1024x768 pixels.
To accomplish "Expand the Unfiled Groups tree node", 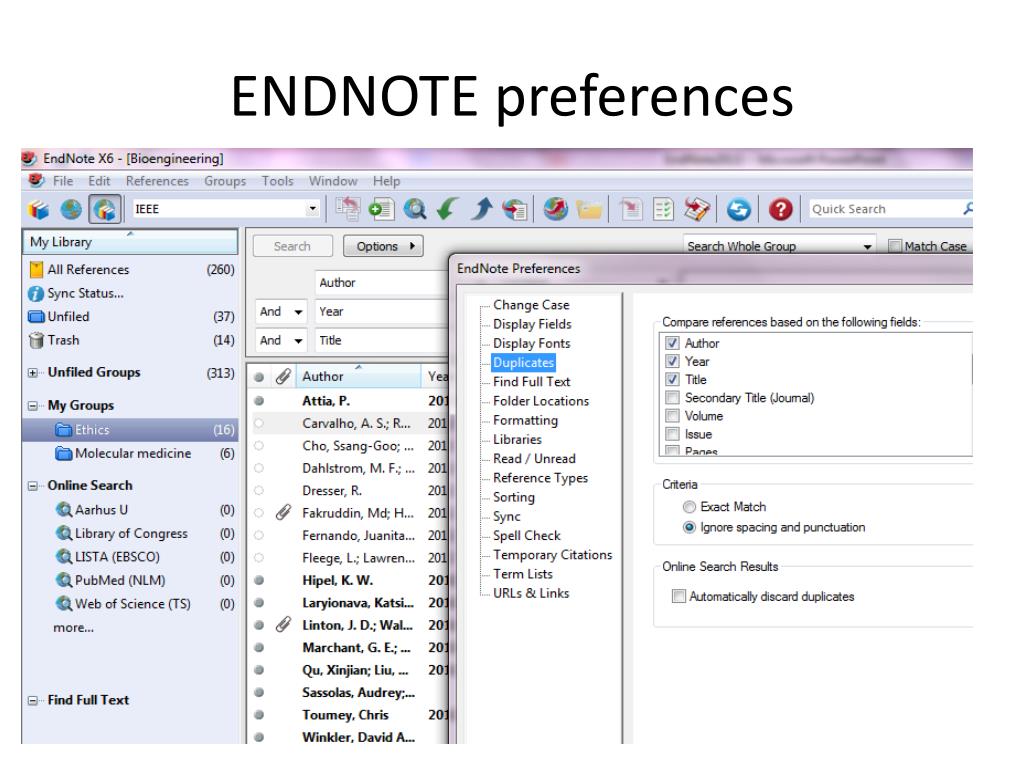I will (x=33, y=373).
